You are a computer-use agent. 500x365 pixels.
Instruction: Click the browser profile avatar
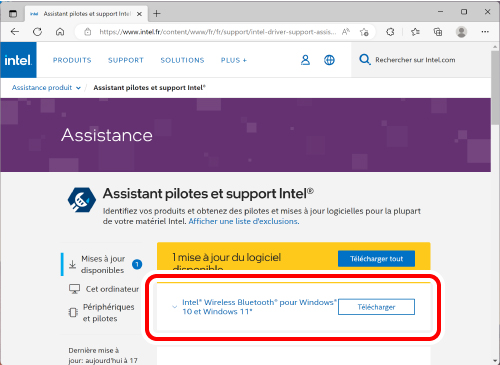(x=461, y=32)
